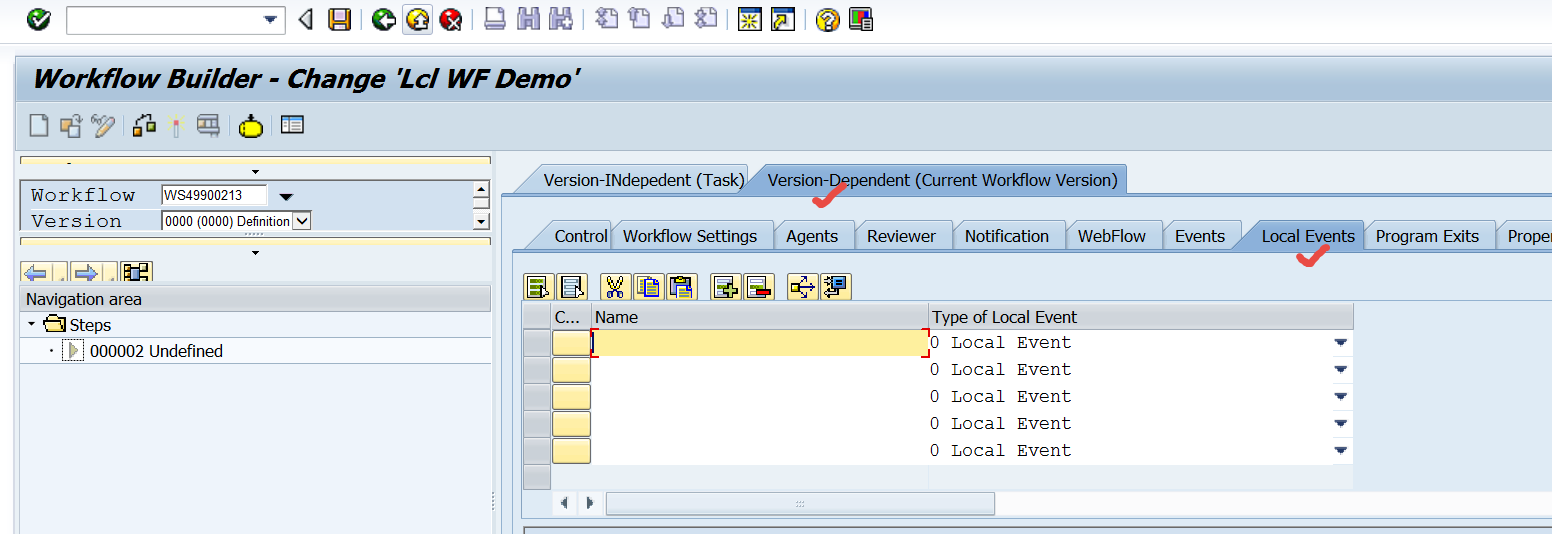Click the scissors Cut icon above the table
The height and width of the screenshot is (534, 1552).
pos(614,288)
